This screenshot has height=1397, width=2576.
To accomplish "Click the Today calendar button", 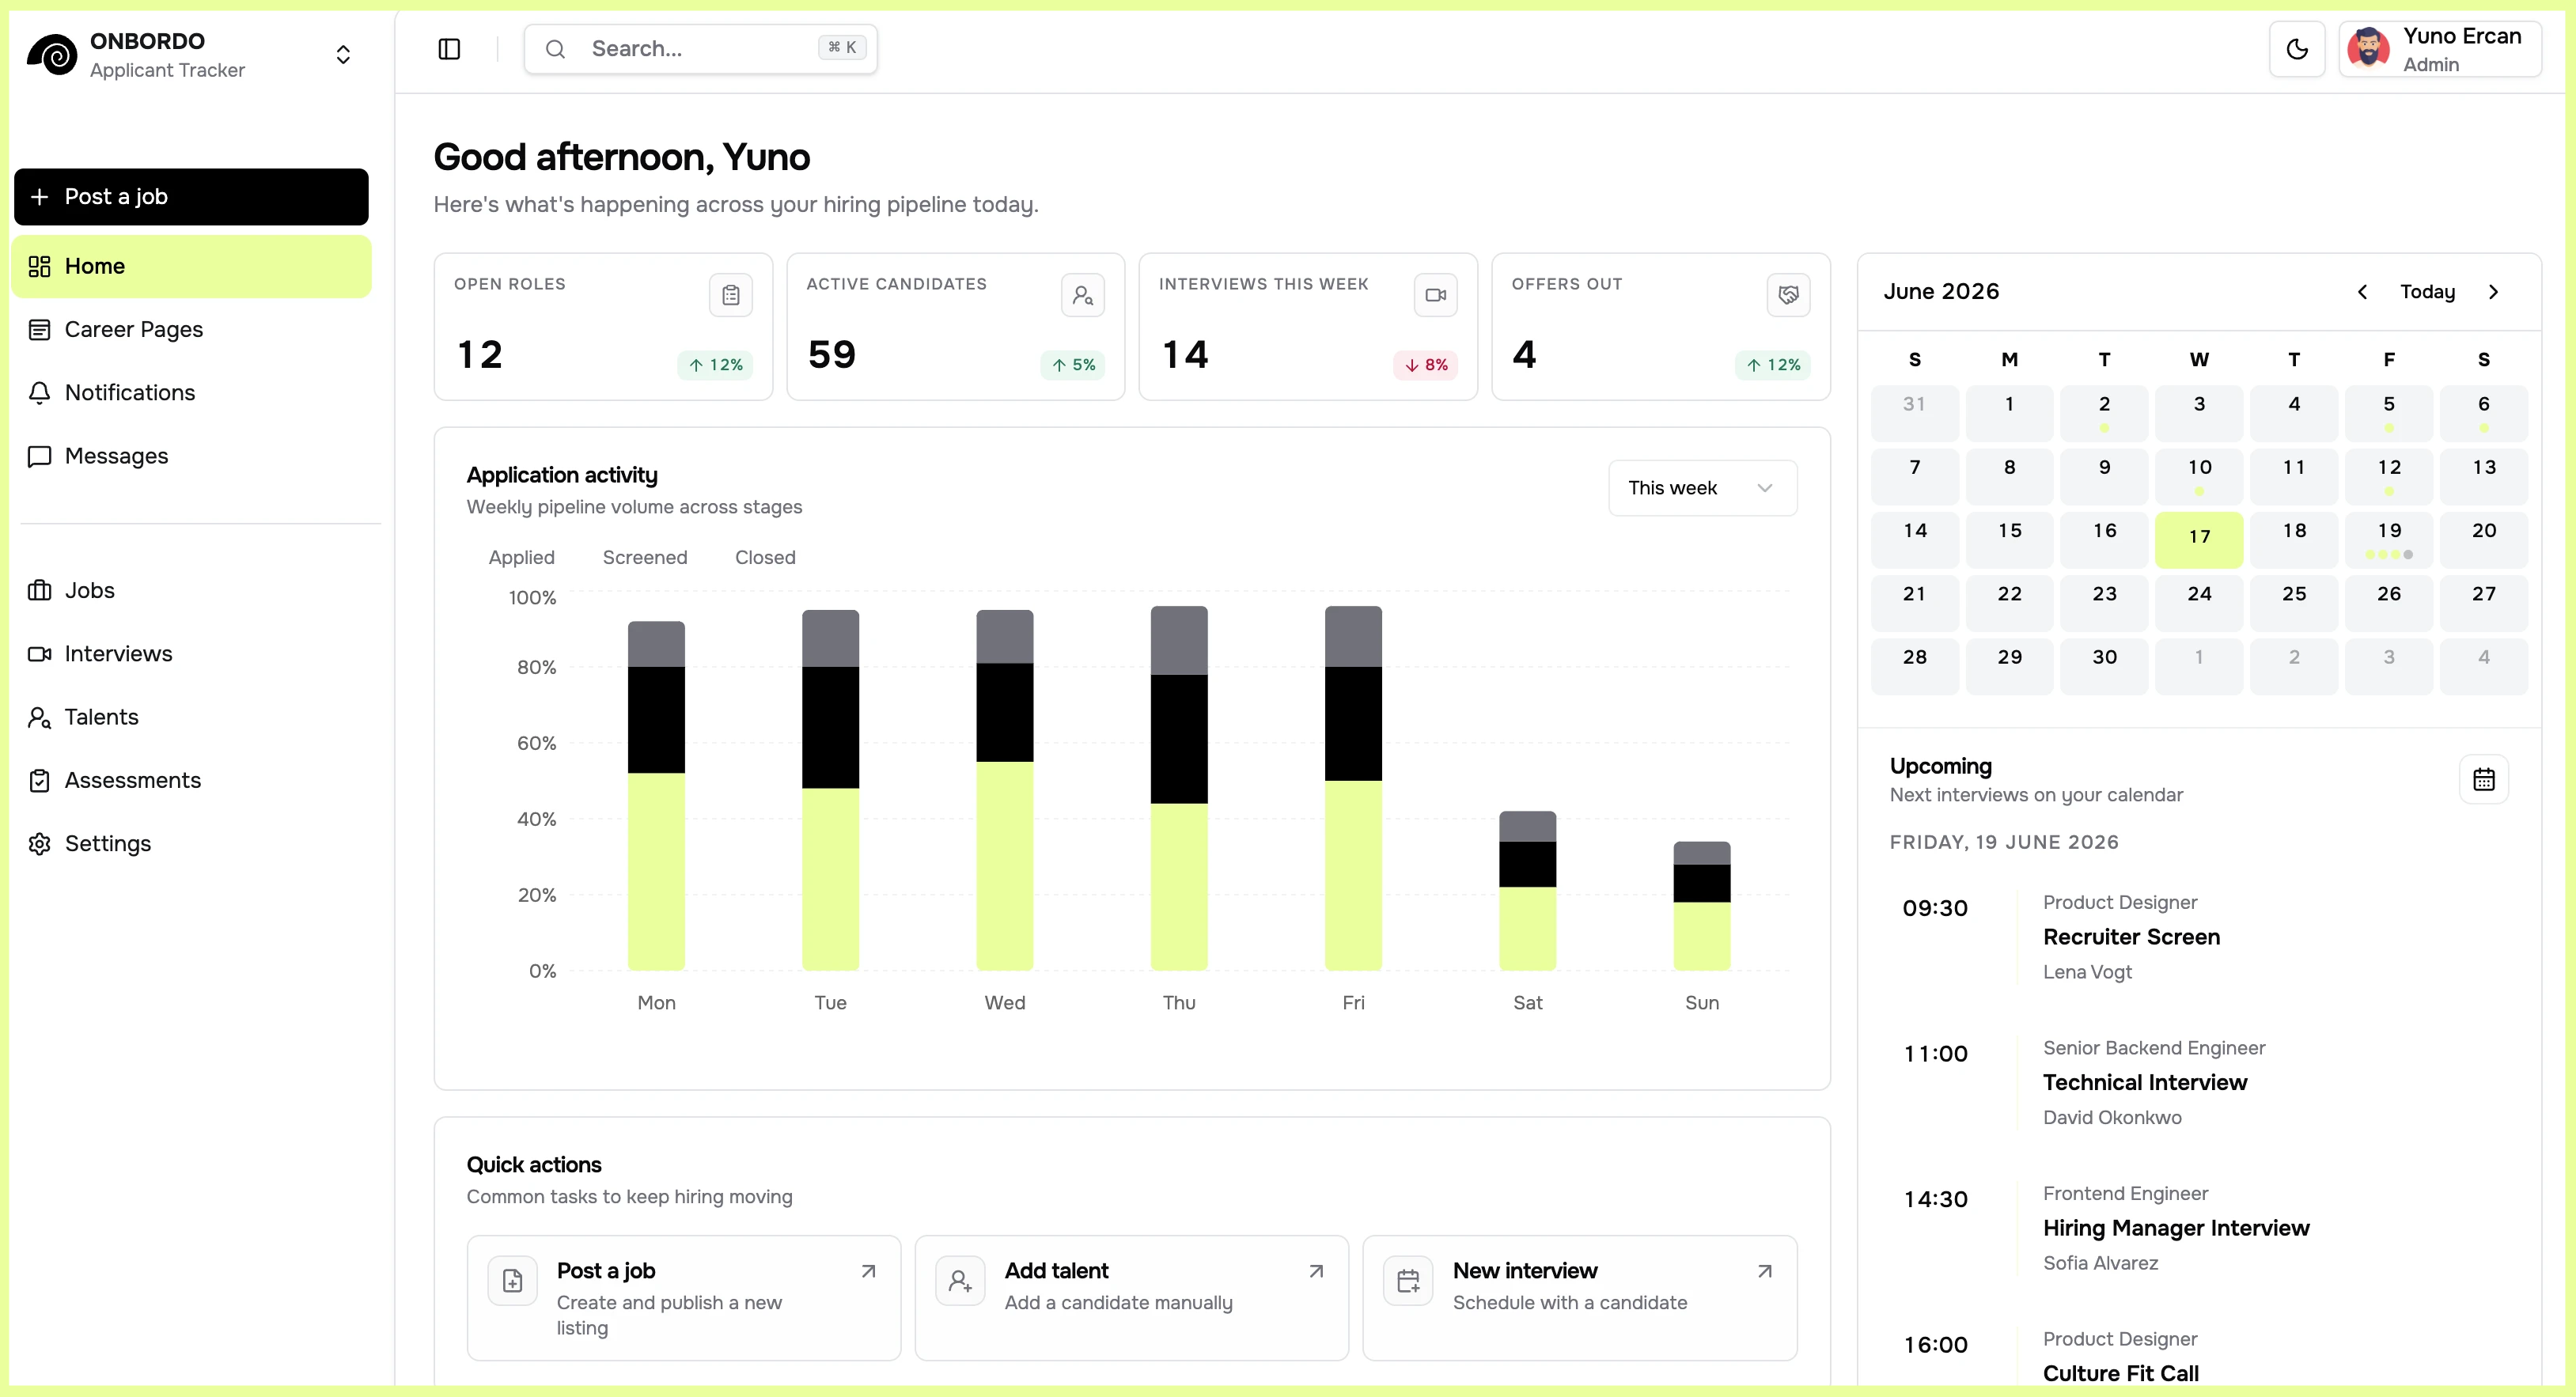I will coord(2427,292).
